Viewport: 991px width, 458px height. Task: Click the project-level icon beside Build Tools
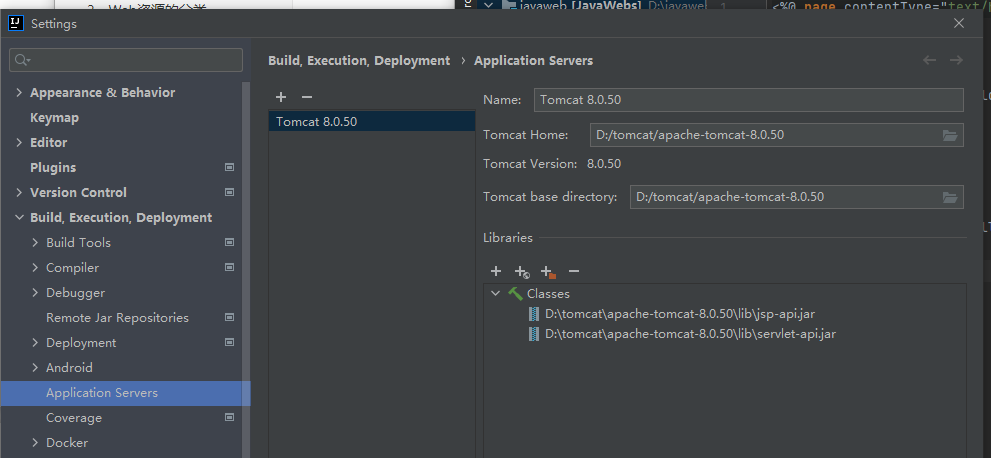pos(229,242)
